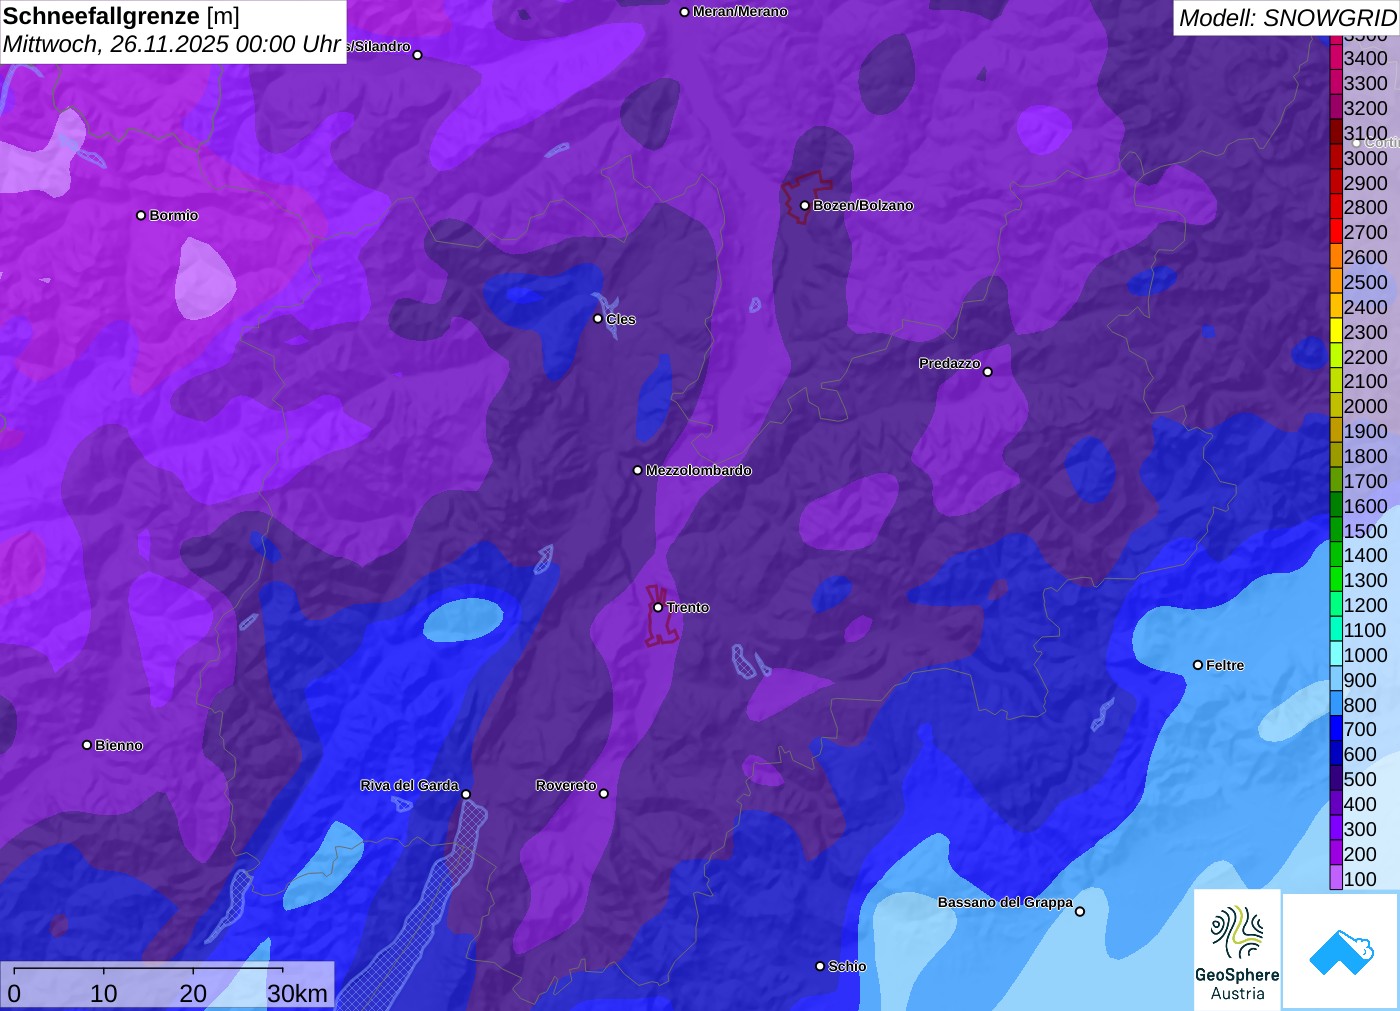This screenshot has height=1011, width=1400.
Task: Click the Bozen red city outline
Action: [x=806, y=197]
